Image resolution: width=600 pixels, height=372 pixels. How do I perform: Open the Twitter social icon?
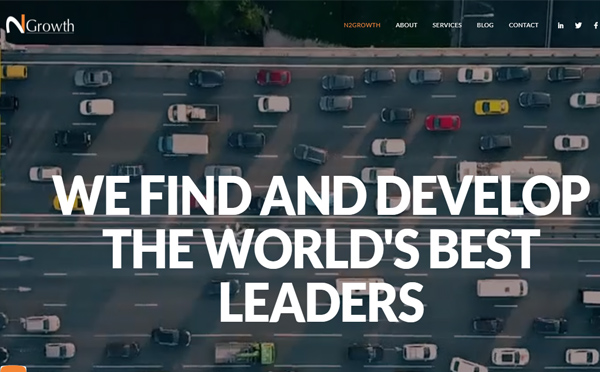point(578,25)
